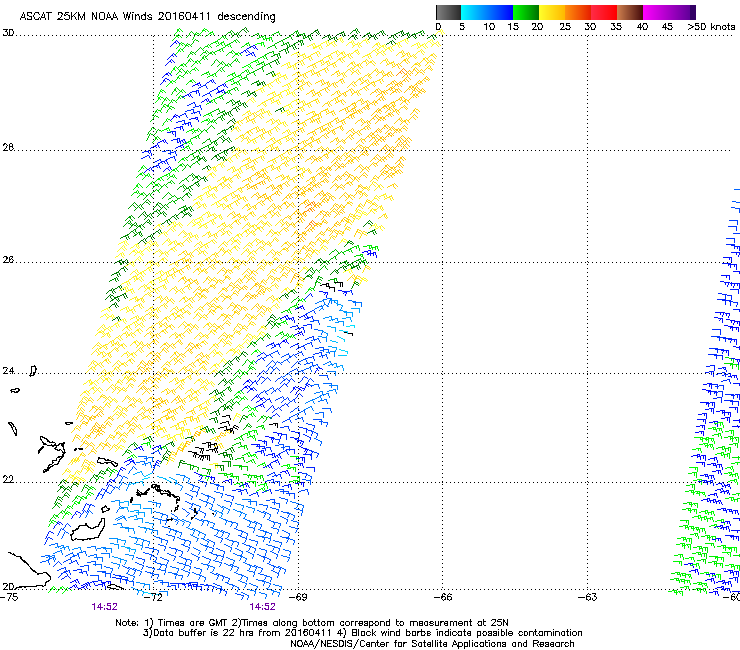This screenshot has height=650, width=740.
Task: Click the latitude label '26'
Action: click(x=8, y=260)
